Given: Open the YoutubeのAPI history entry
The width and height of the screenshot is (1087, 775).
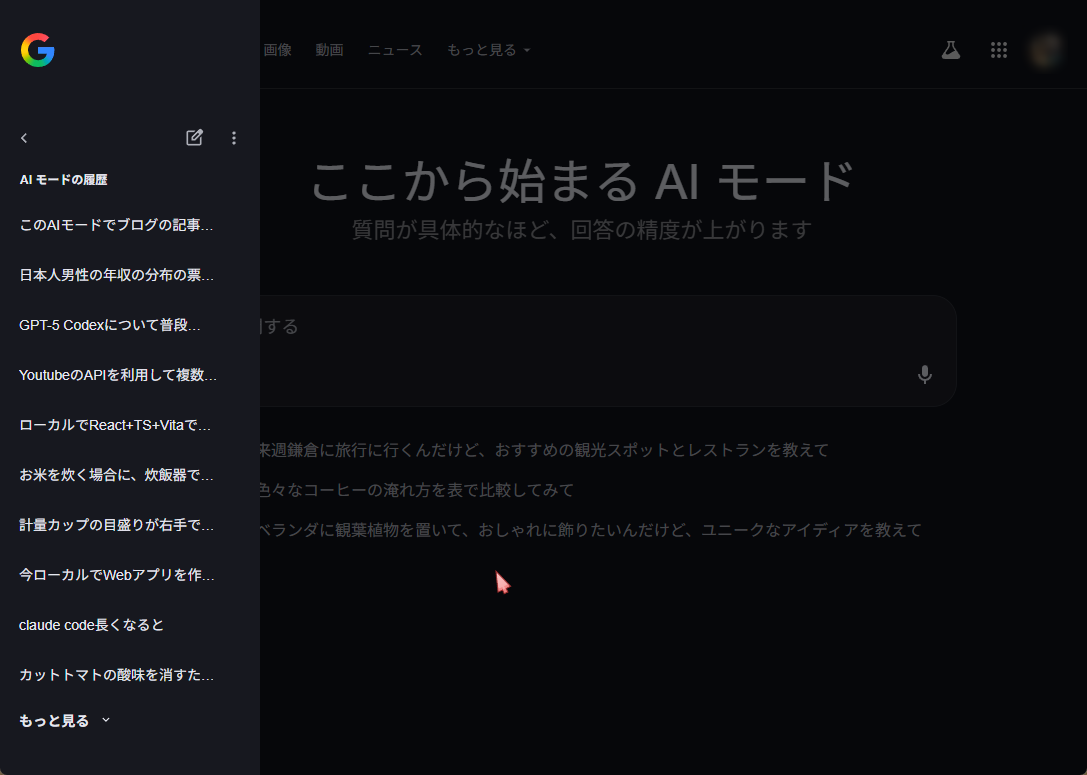Looking at the screenshot, I should pos(118,375).
